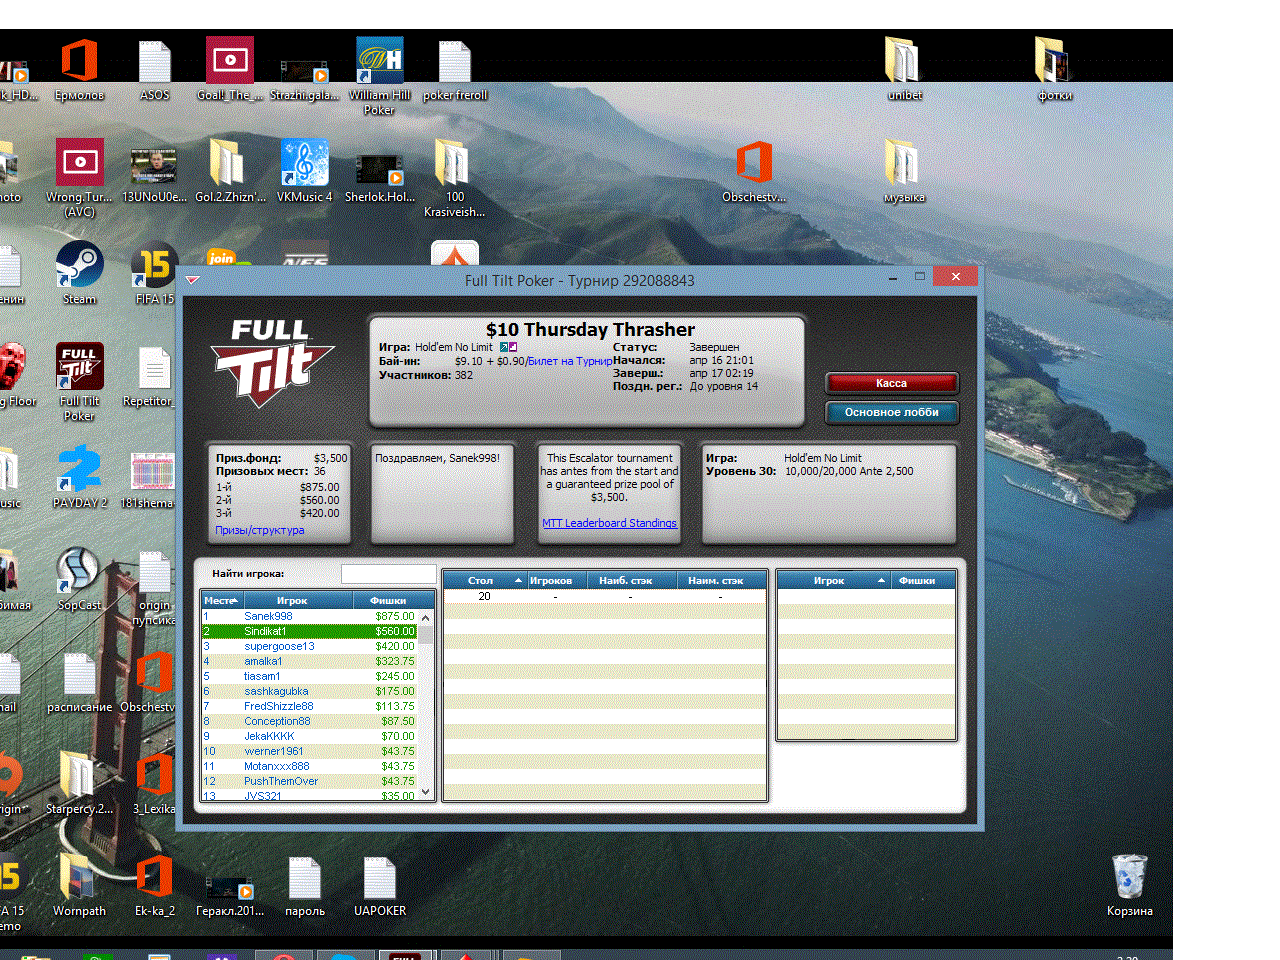The image size is (1280, 960).
Task: Open the PAYDAY 2 shortcut
Action: coord(80,476)
